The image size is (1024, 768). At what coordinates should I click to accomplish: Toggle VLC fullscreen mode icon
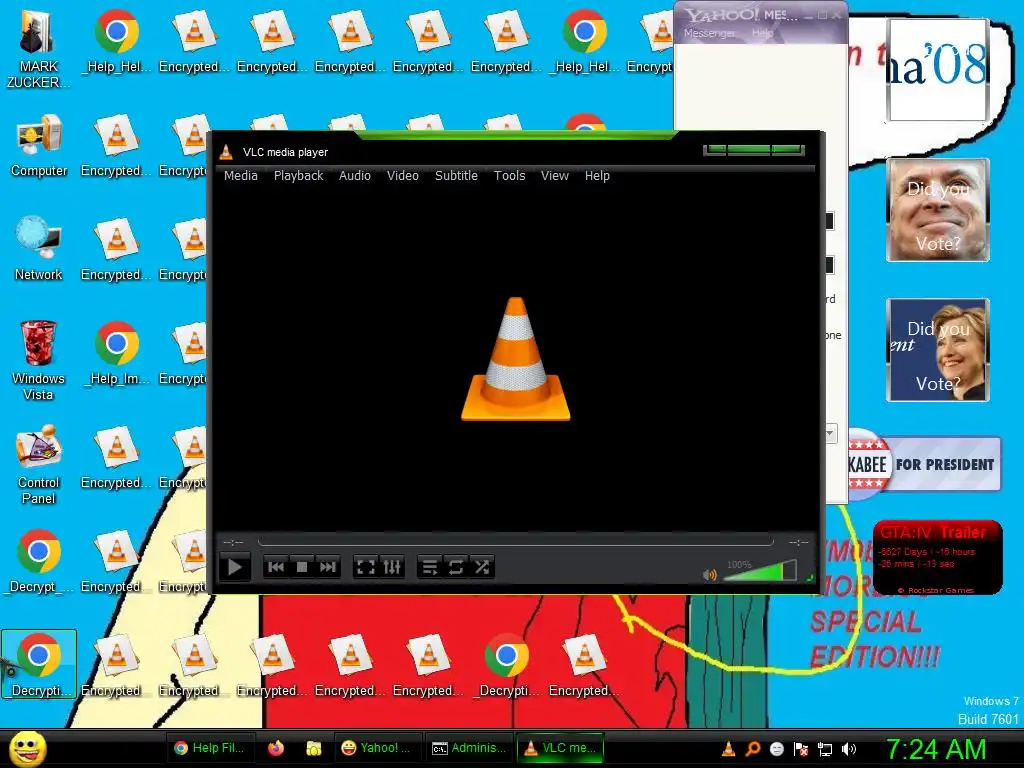366,567
